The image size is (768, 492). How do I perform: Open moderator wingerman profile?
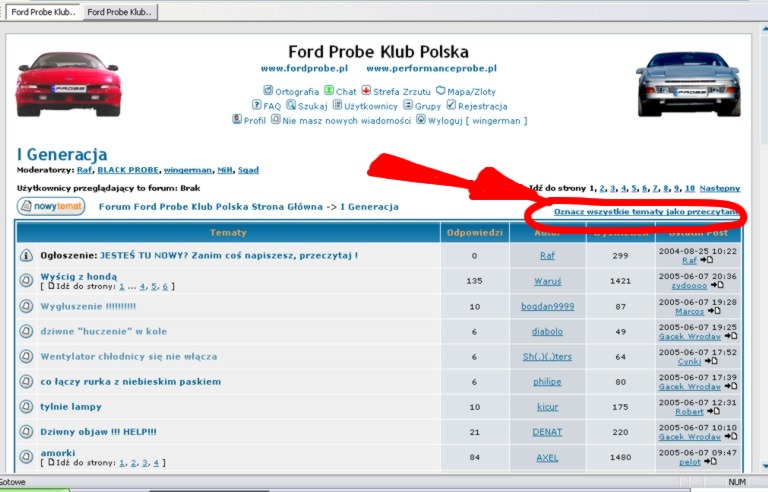[188, 170]
